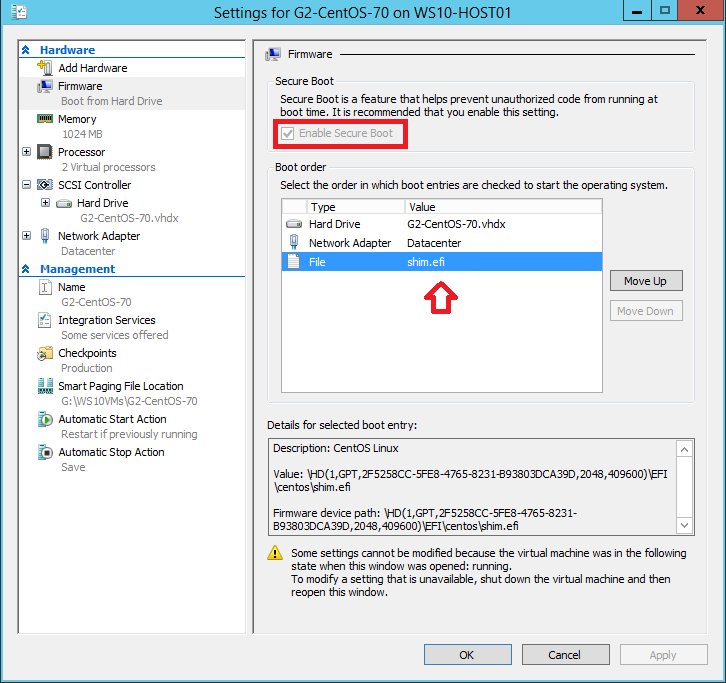The width and height of the screenshot is (726, 683).
Task: Maximize the settings window
Action: (x=664, y=10)
